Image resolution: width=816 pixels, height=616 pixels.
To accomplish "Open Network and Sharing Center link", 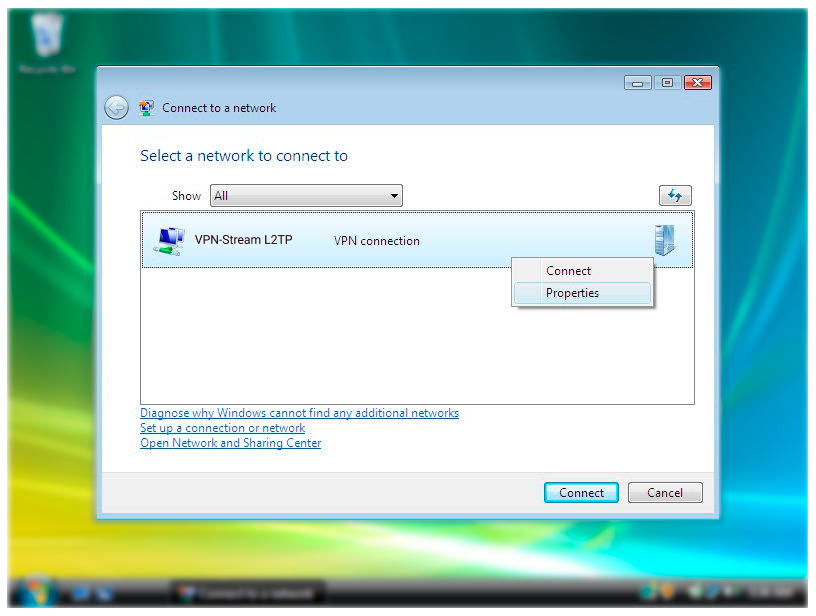I will pyautogui.click(x=231, y=443).
